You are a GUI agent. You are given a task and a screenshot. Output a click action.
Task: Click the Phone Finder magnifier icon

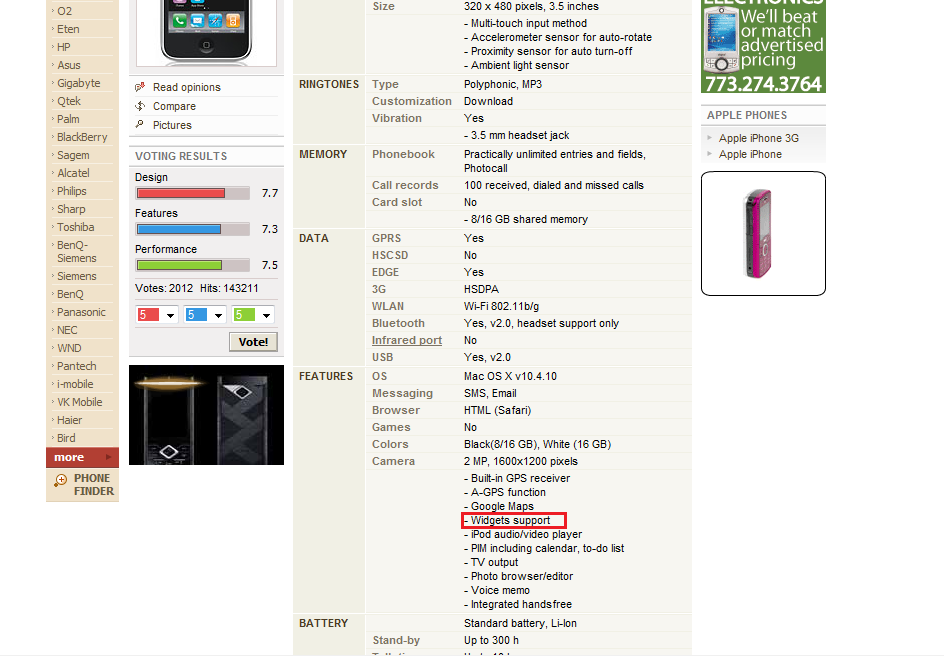(x=60, y=481)
